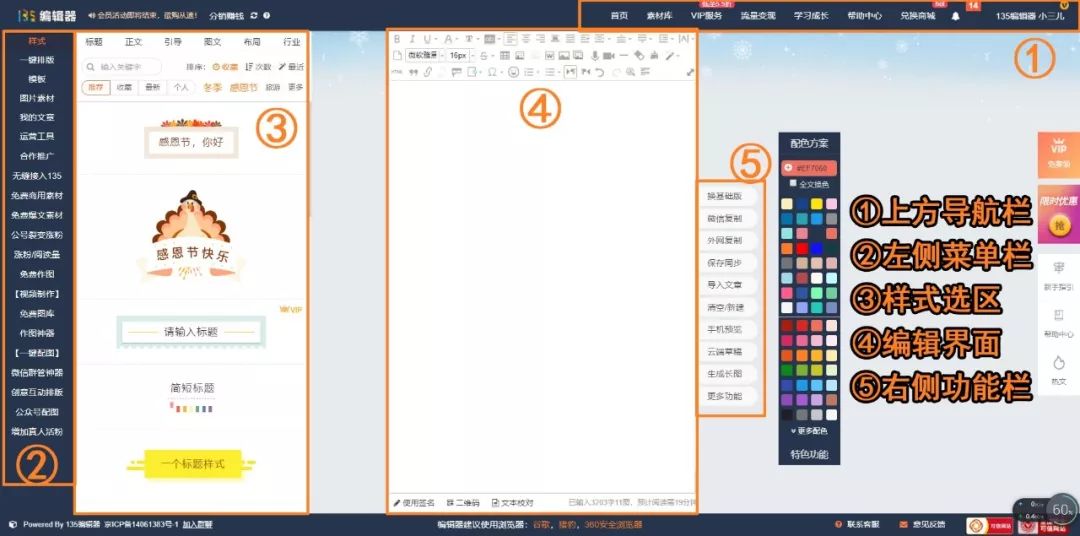Open 素材库 in top navigation
Viewport: 1080px width, 536px height.
coord(659,16)
